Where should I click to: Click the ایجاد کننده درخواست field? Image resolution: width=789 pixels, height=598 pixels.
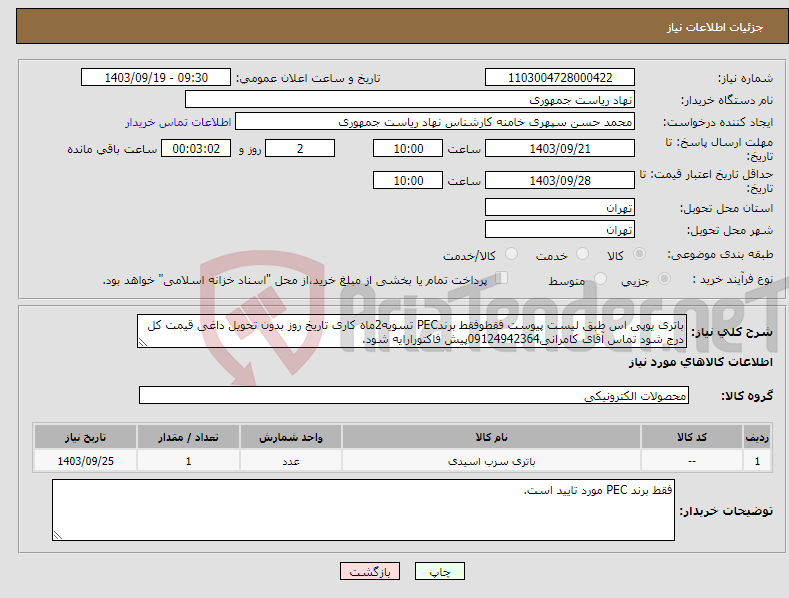coord(435,122)
